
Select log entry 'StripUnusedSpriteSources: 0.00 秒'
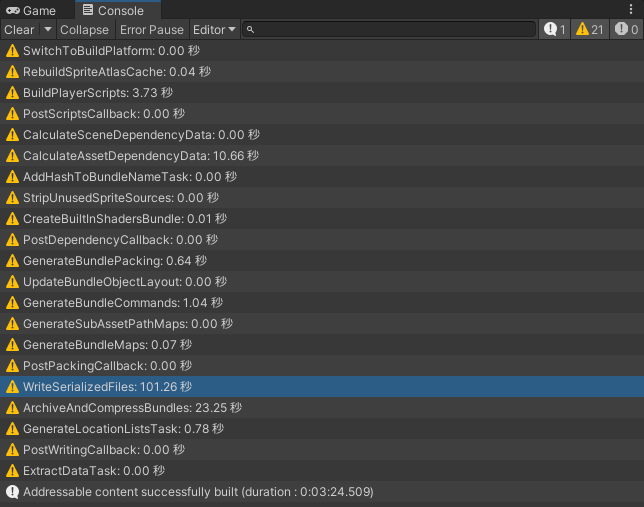coord(322,198)
